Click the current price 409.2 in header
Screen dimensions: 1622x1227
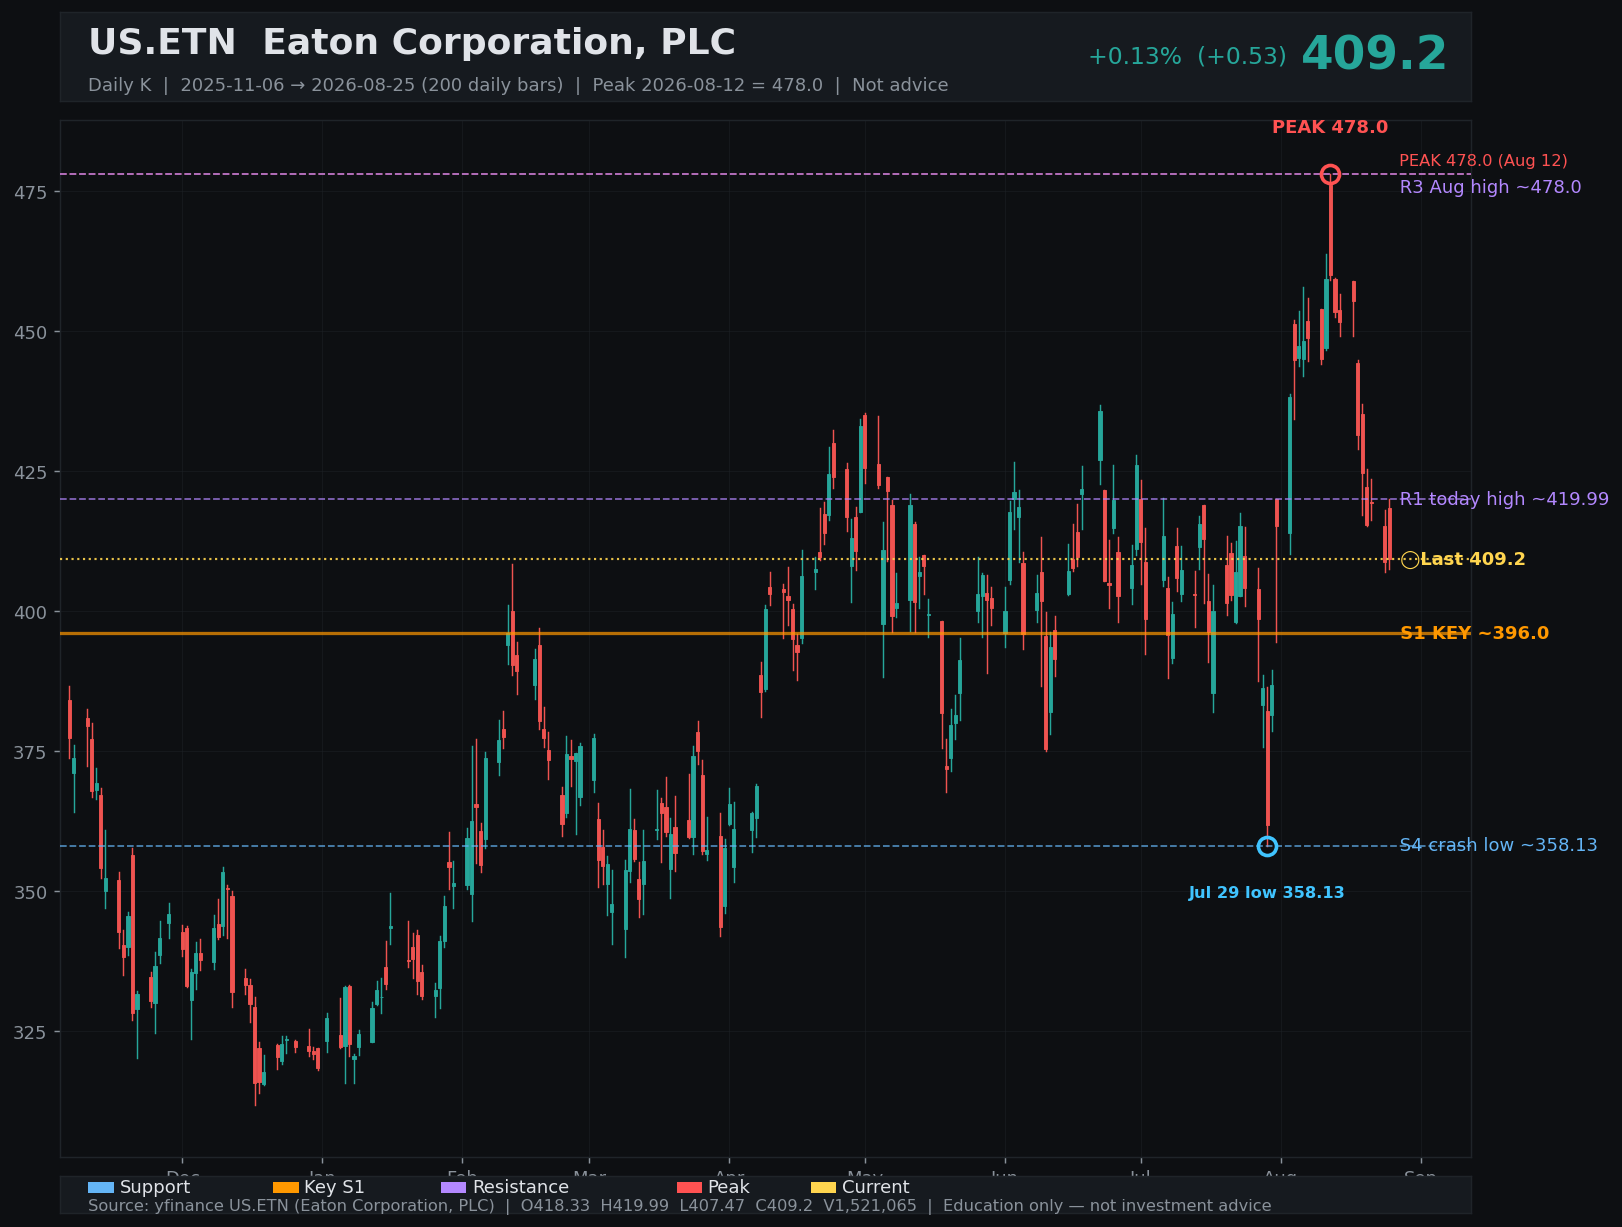click(x=1374, y=54)
